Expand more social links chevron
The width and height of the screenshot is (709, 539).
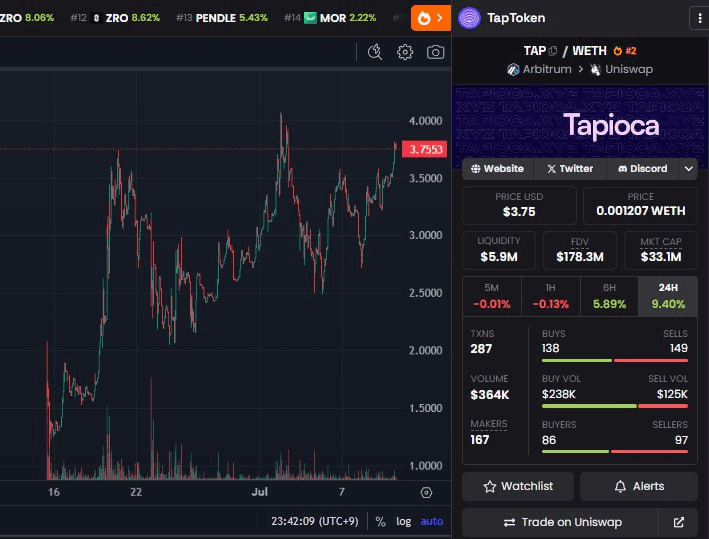[x=688, y=169]
